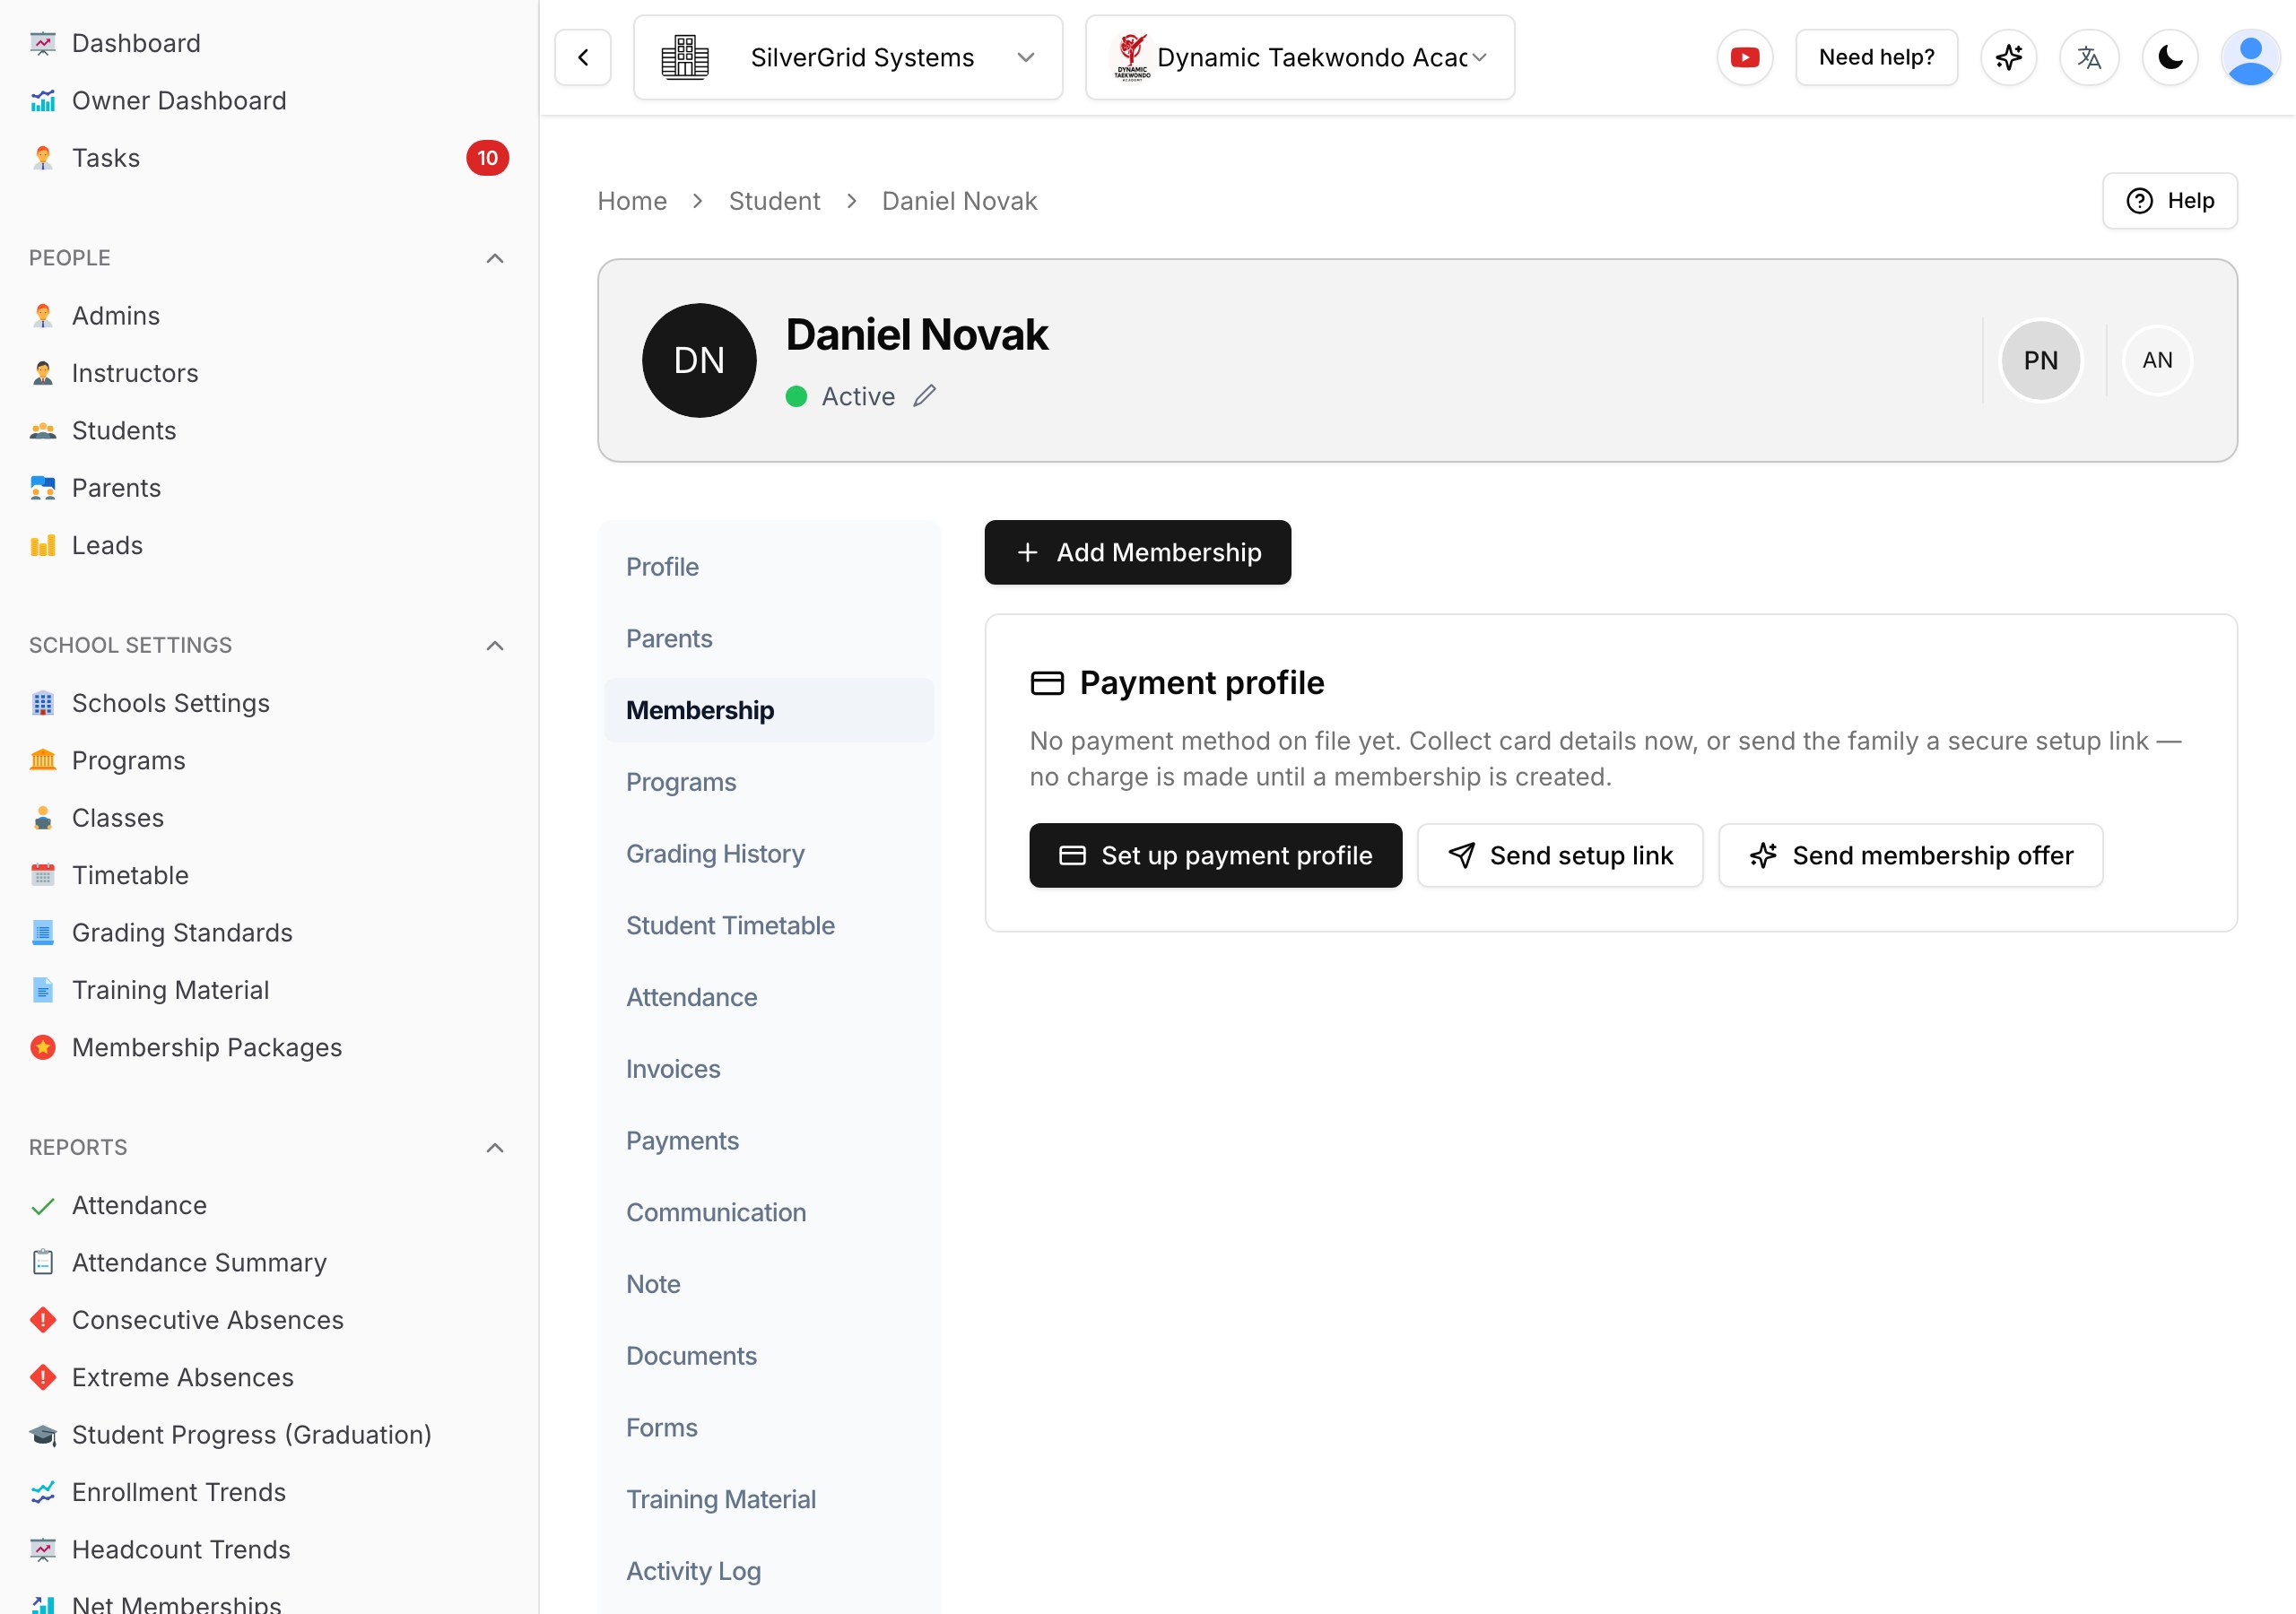Image resolution: width=2296 pixels, height=1614 pixels.
Task: Click Send setup link button
Action: 1560,856
